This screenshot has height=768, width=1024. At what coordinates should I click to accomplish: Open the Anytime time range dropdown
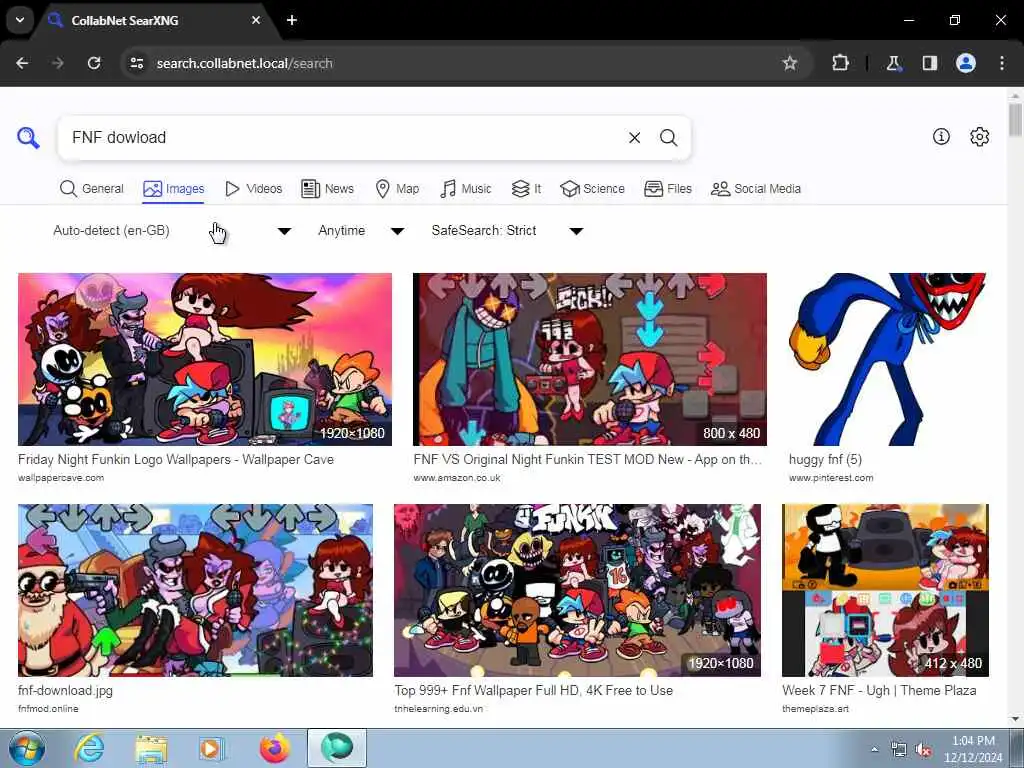click(x=360, y=231)
